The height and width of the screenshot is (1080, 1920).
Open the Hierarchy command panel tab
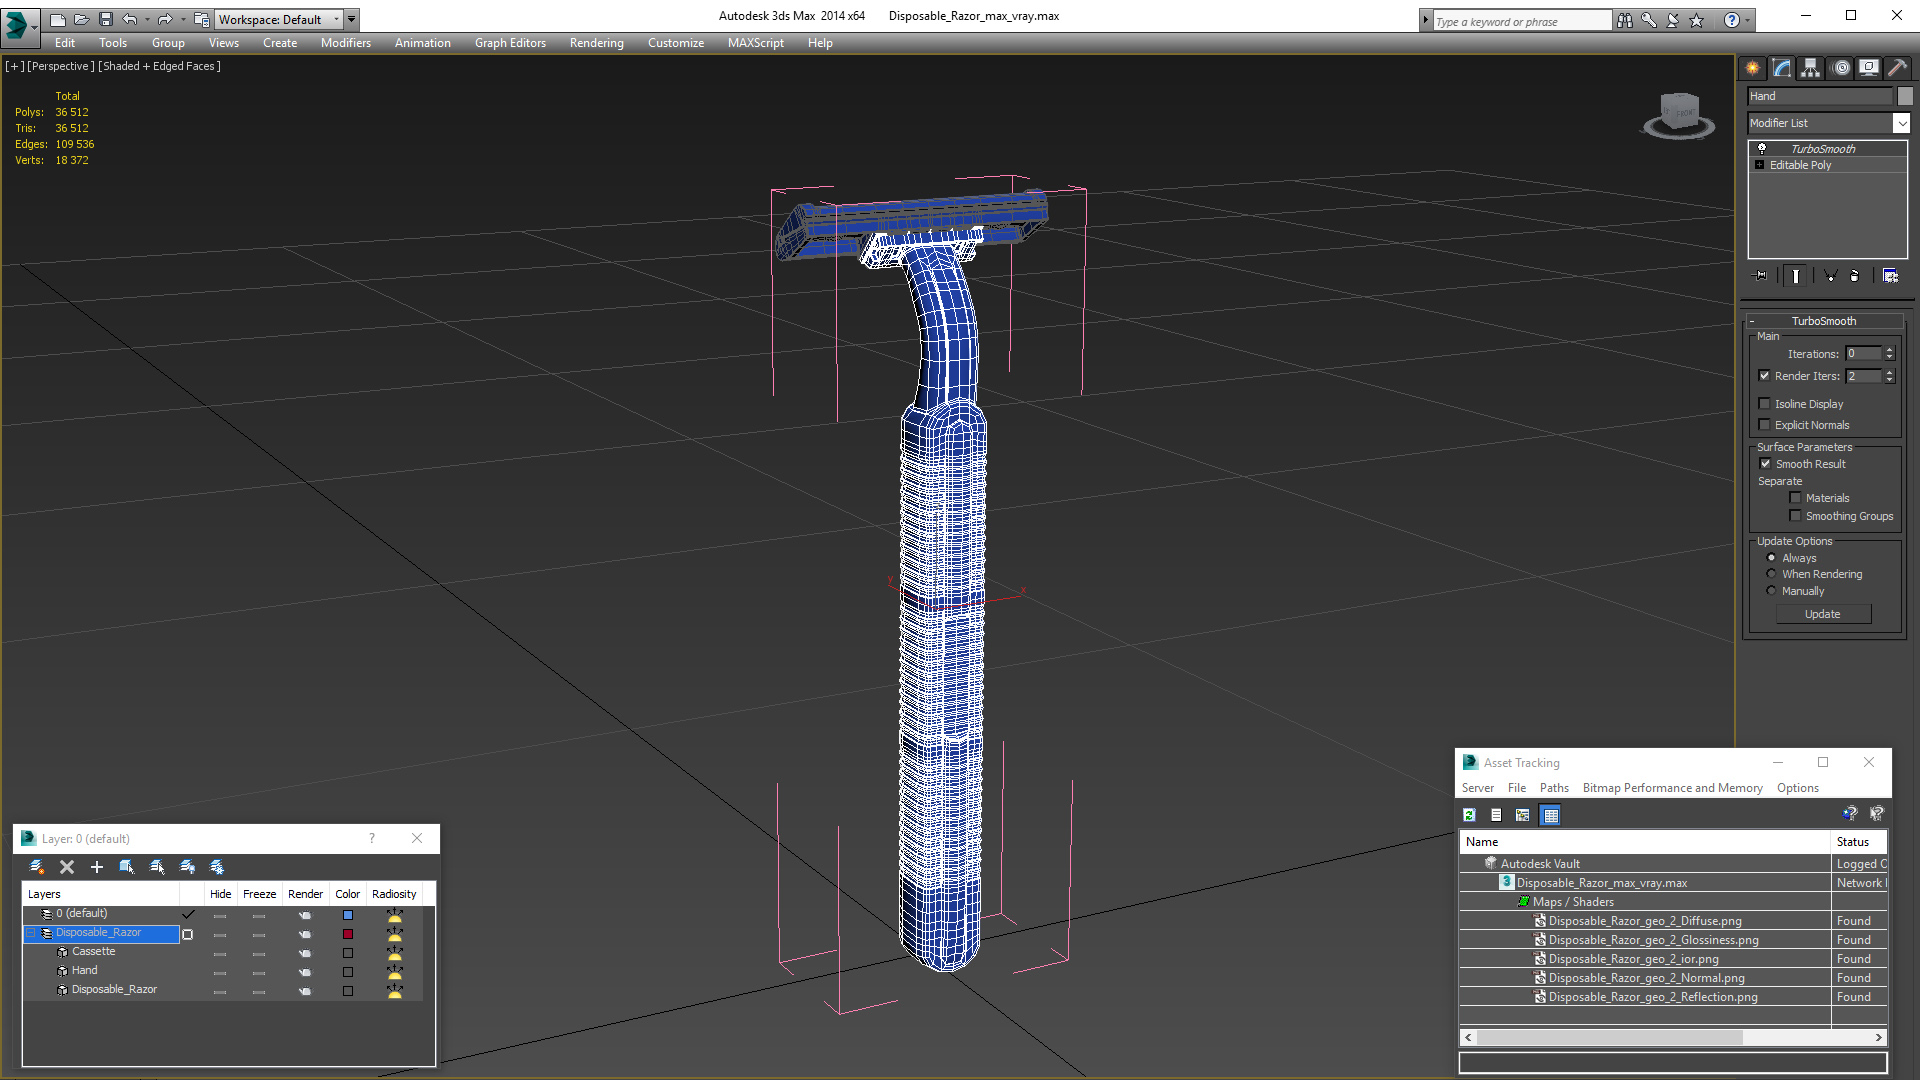coord(1811,68)
